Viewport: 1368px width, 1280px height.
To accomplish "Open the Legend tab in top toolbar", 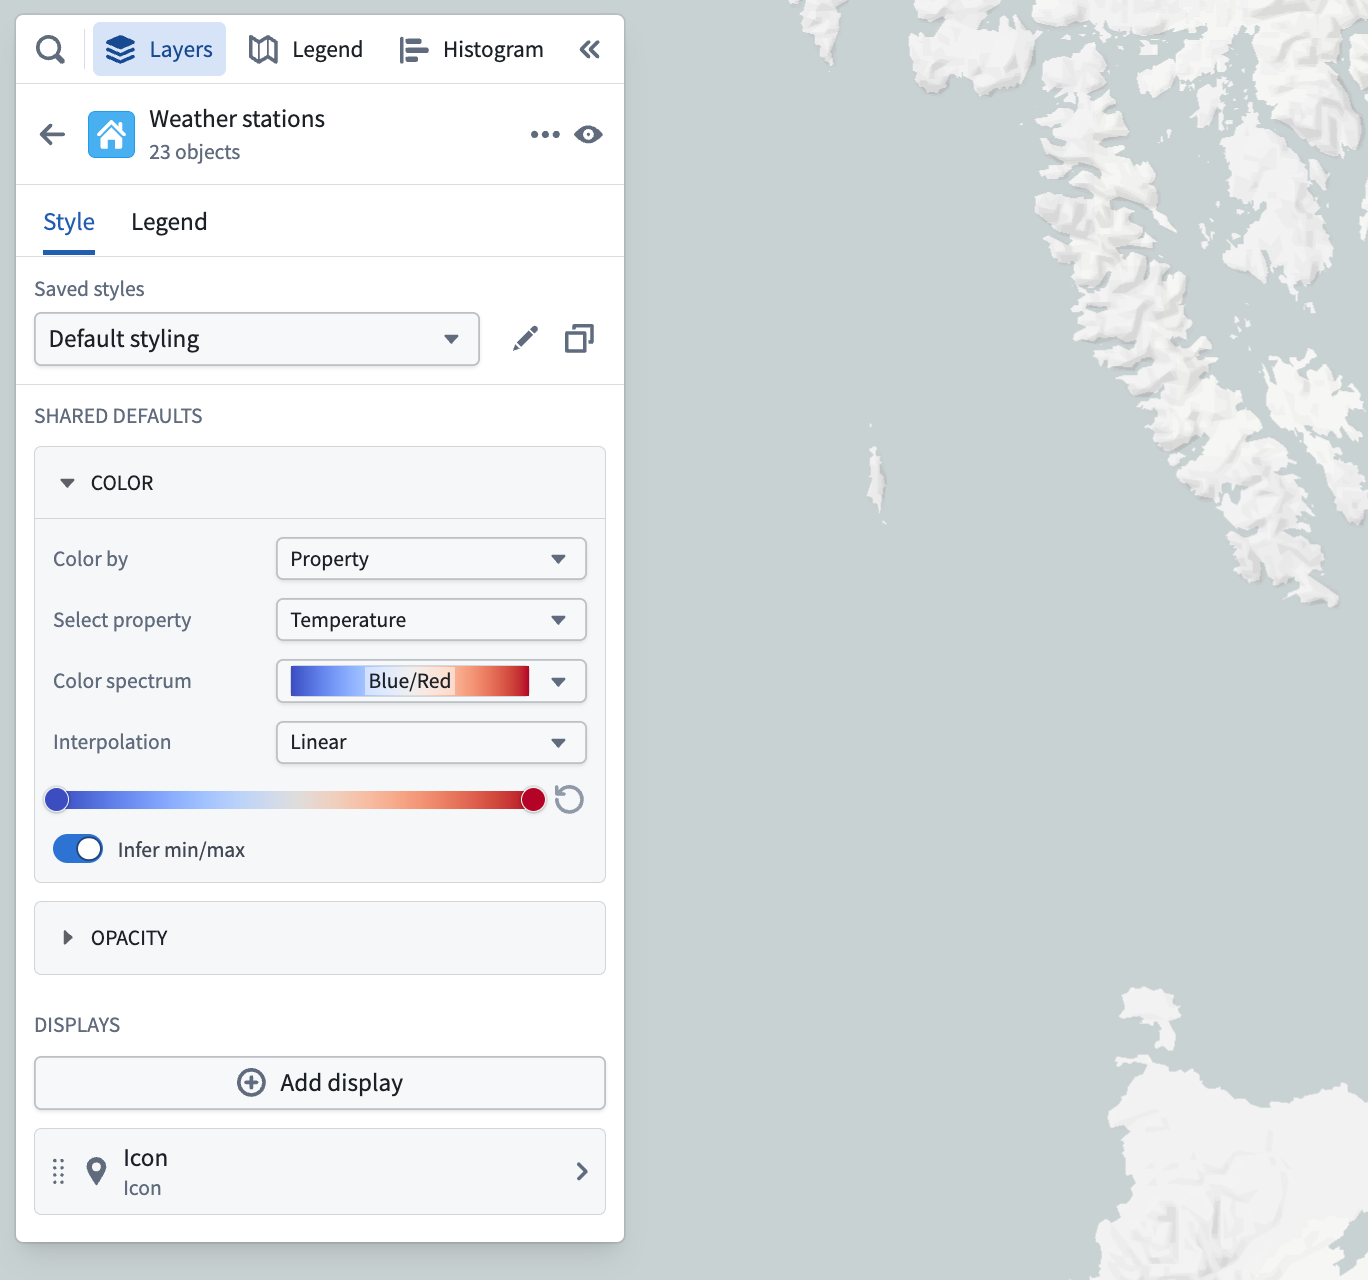I will [x=306, y=49].
